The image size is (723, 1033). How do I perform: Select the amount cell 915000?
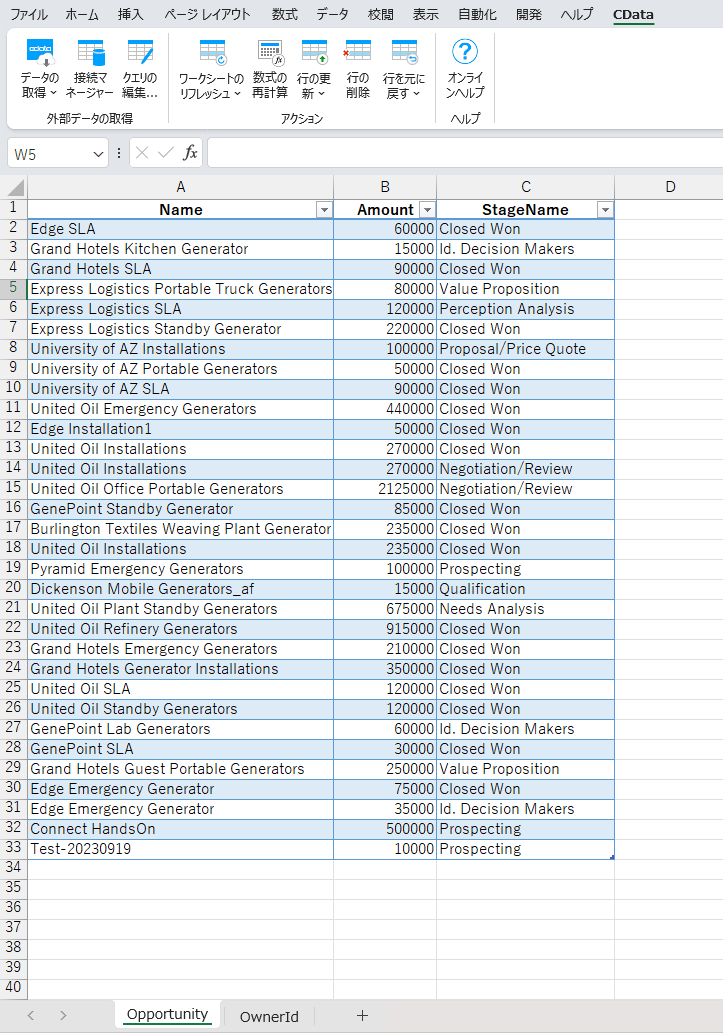click(385, 629)
